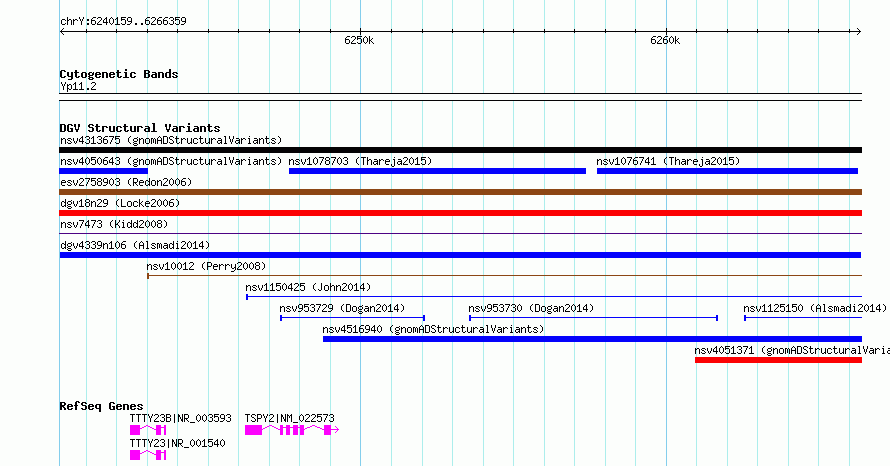
Task: Click the blue nsv1076741 Thareja2015 bar
Action: click(x=727, y=171)
